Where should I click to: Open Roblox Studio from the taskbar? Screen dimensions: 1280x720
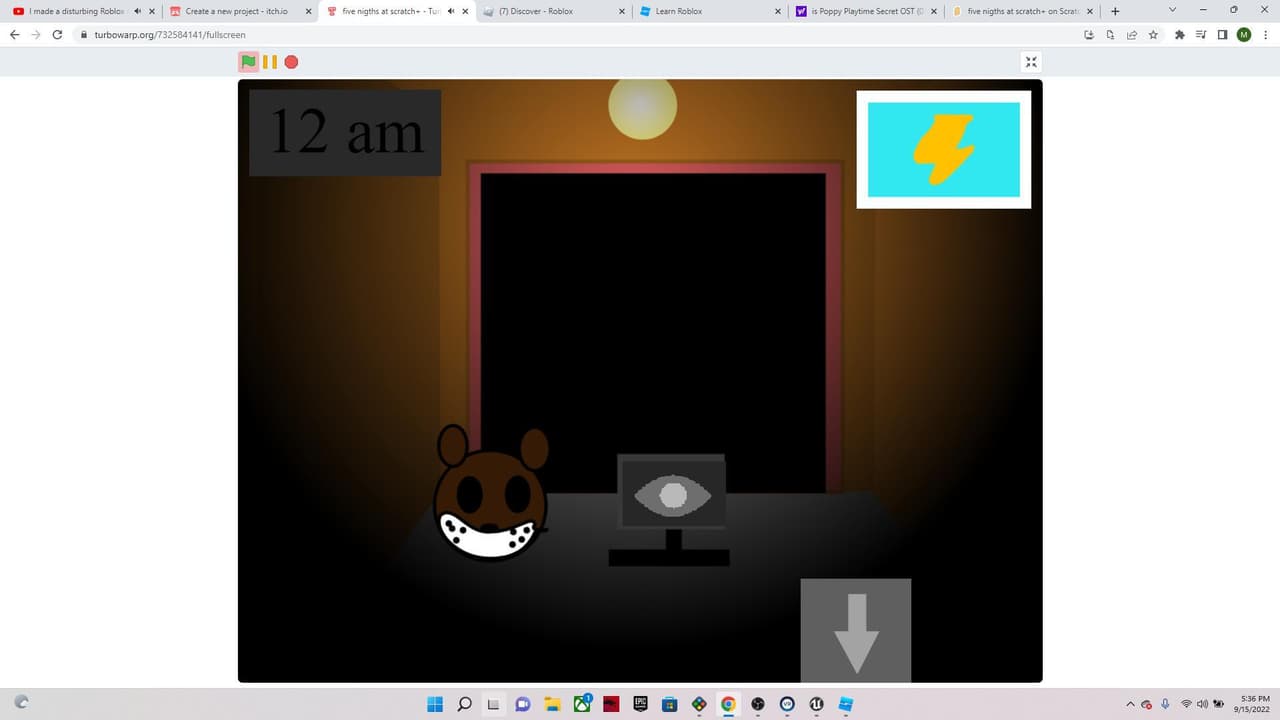846,704
